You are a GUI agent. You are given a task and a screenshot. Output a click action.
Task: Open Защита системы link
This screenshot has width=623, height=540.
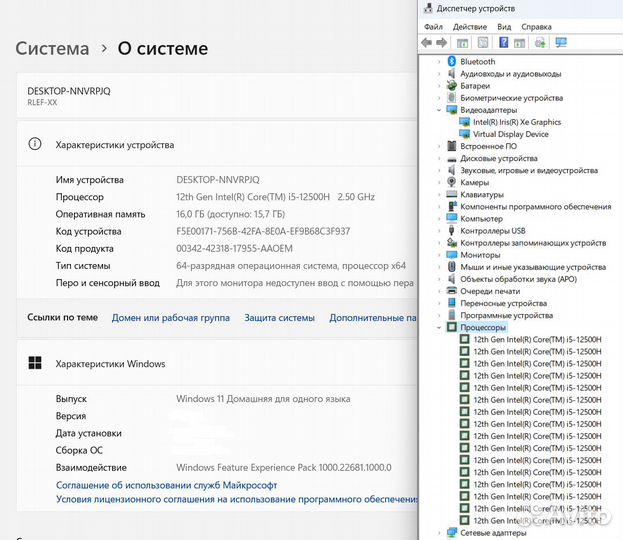[279, 318]
